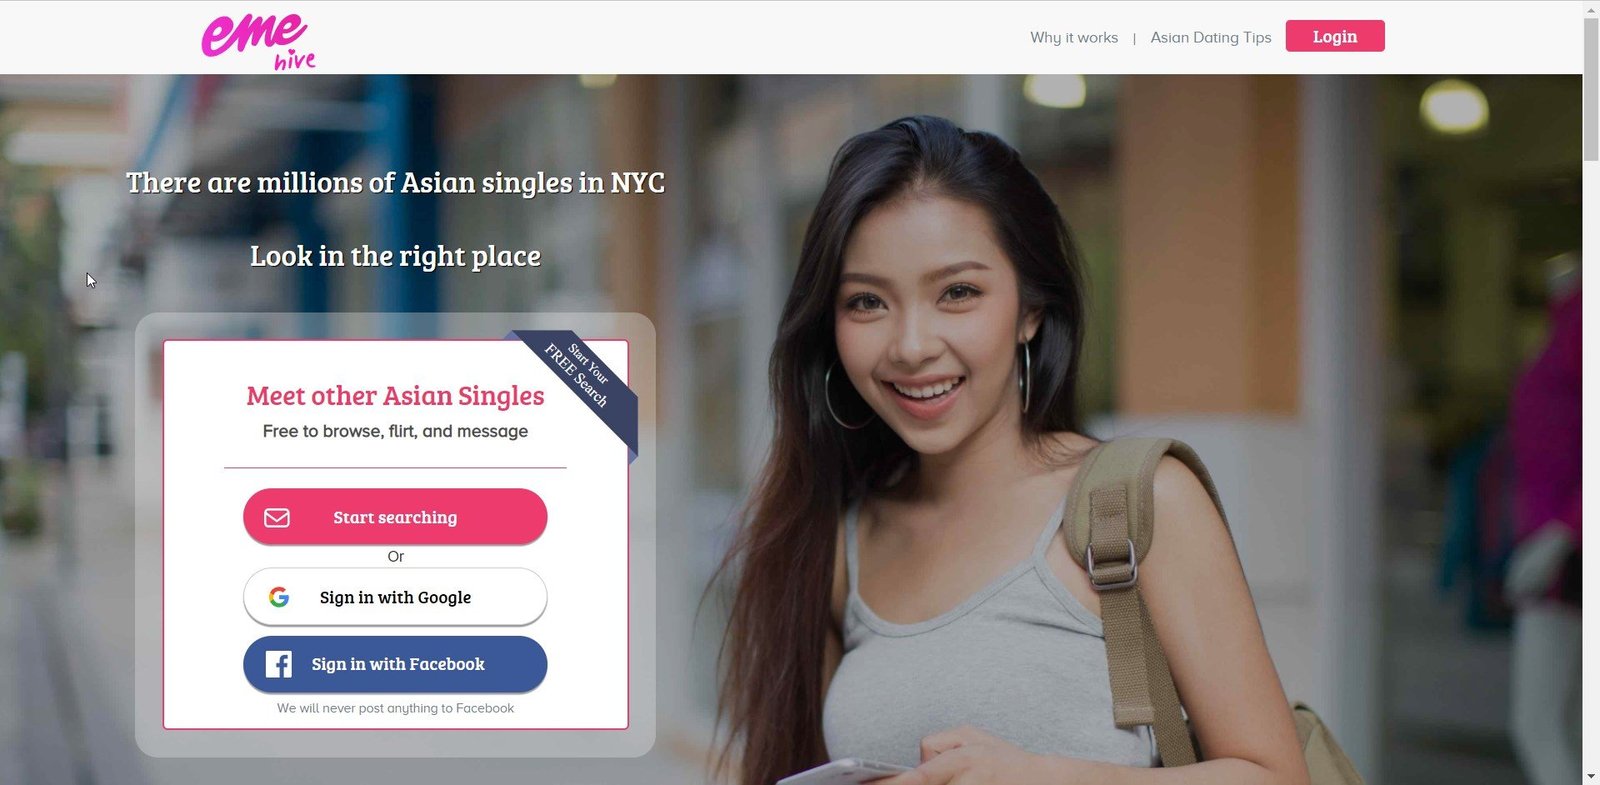Sign in with Google

coord(395,597)
